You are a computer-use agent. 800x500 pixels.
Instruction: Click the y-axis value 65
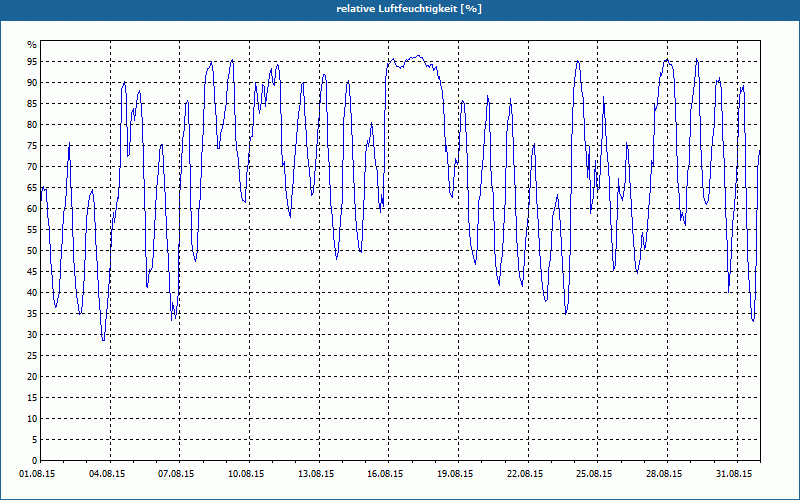(32, 188)
